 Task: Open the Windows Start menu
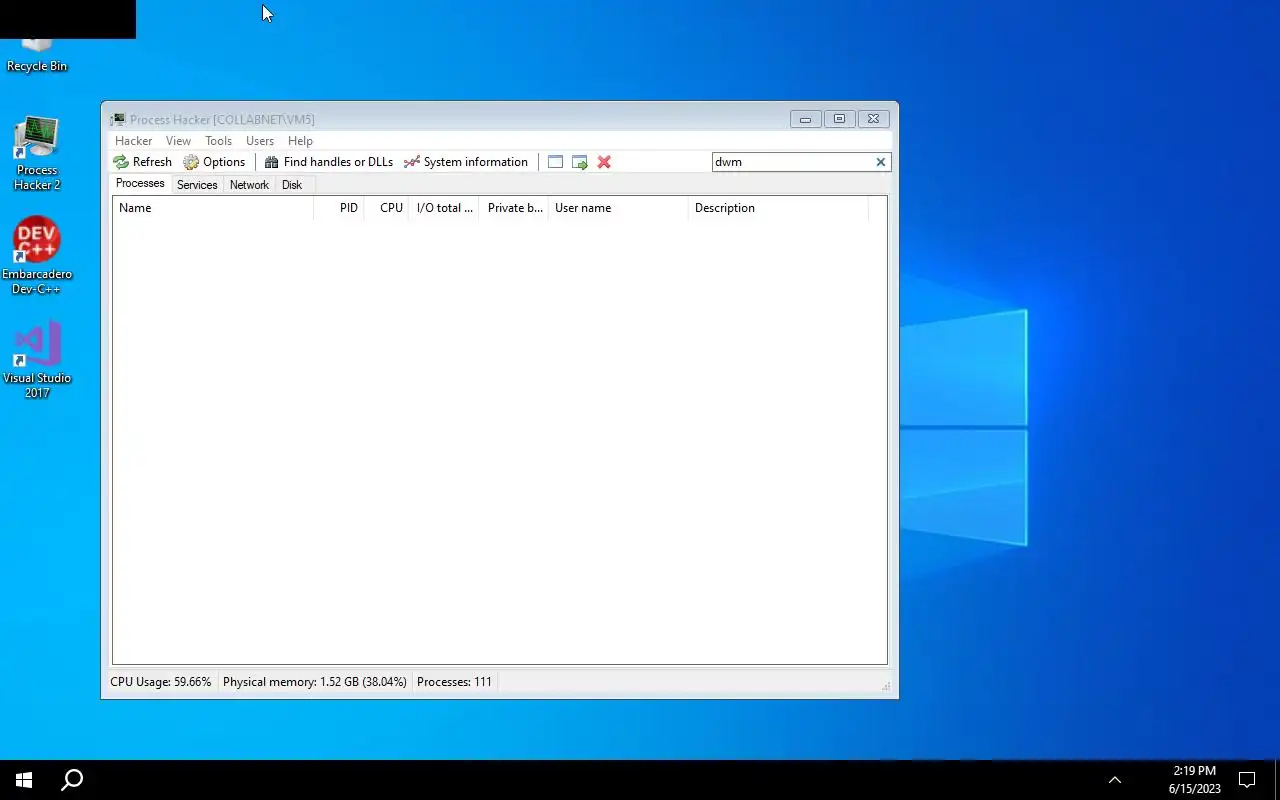pyautogui.click(x=24, y=780)
